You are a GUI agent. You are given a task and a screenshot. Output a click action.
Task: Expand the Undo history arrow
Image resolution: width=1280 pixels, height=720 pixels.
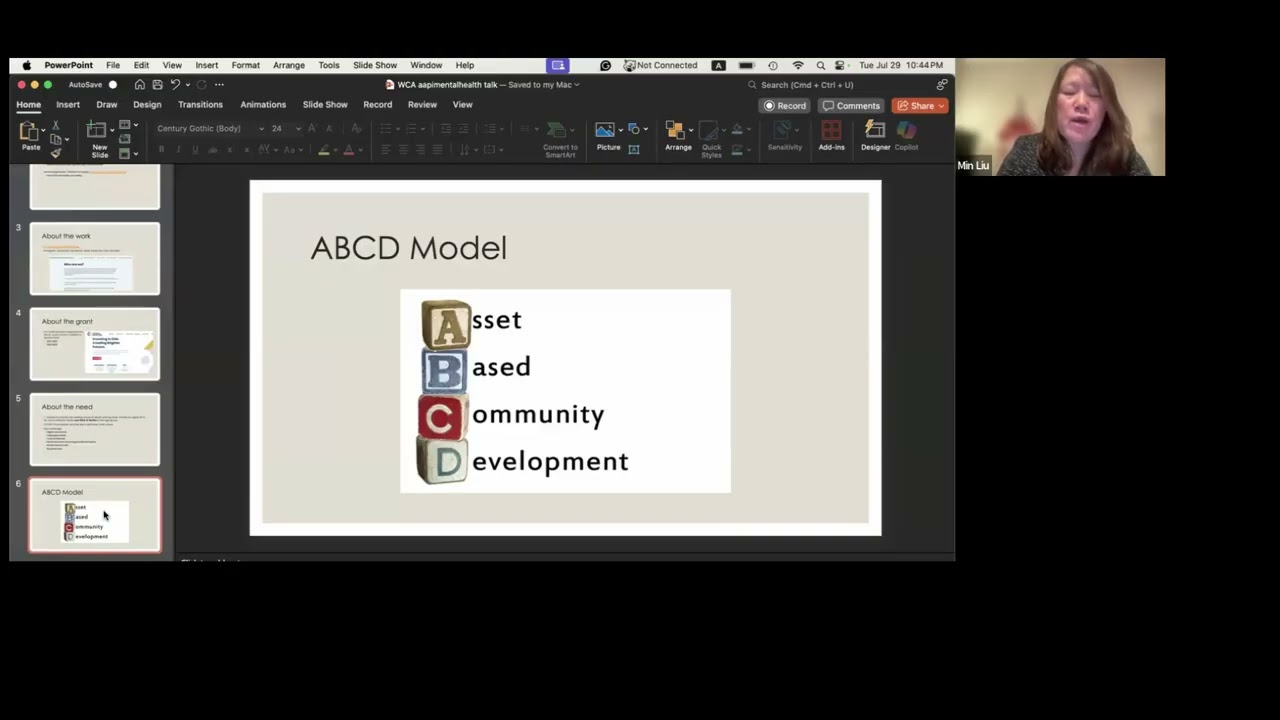(x=186, y=85)
